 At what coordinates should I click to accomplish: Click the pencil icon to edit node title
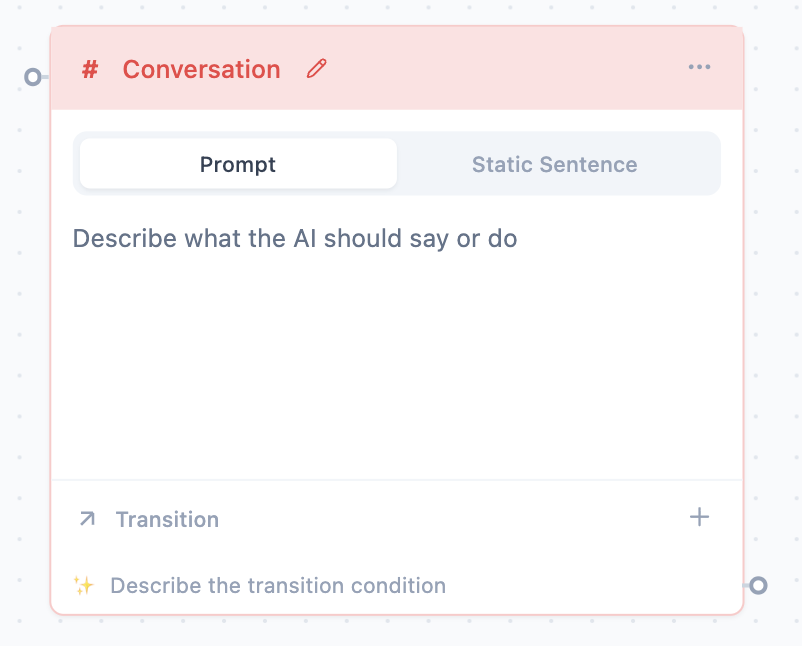(x=316, y=69)
